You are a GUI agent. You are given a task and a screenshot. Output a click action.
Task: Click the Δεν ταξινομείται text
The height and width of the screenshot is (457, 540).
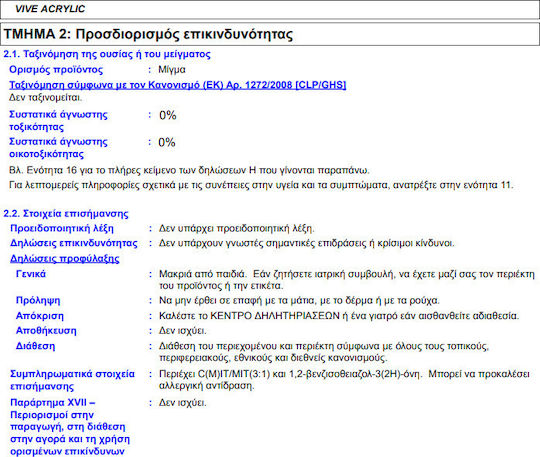coord(45,97)
